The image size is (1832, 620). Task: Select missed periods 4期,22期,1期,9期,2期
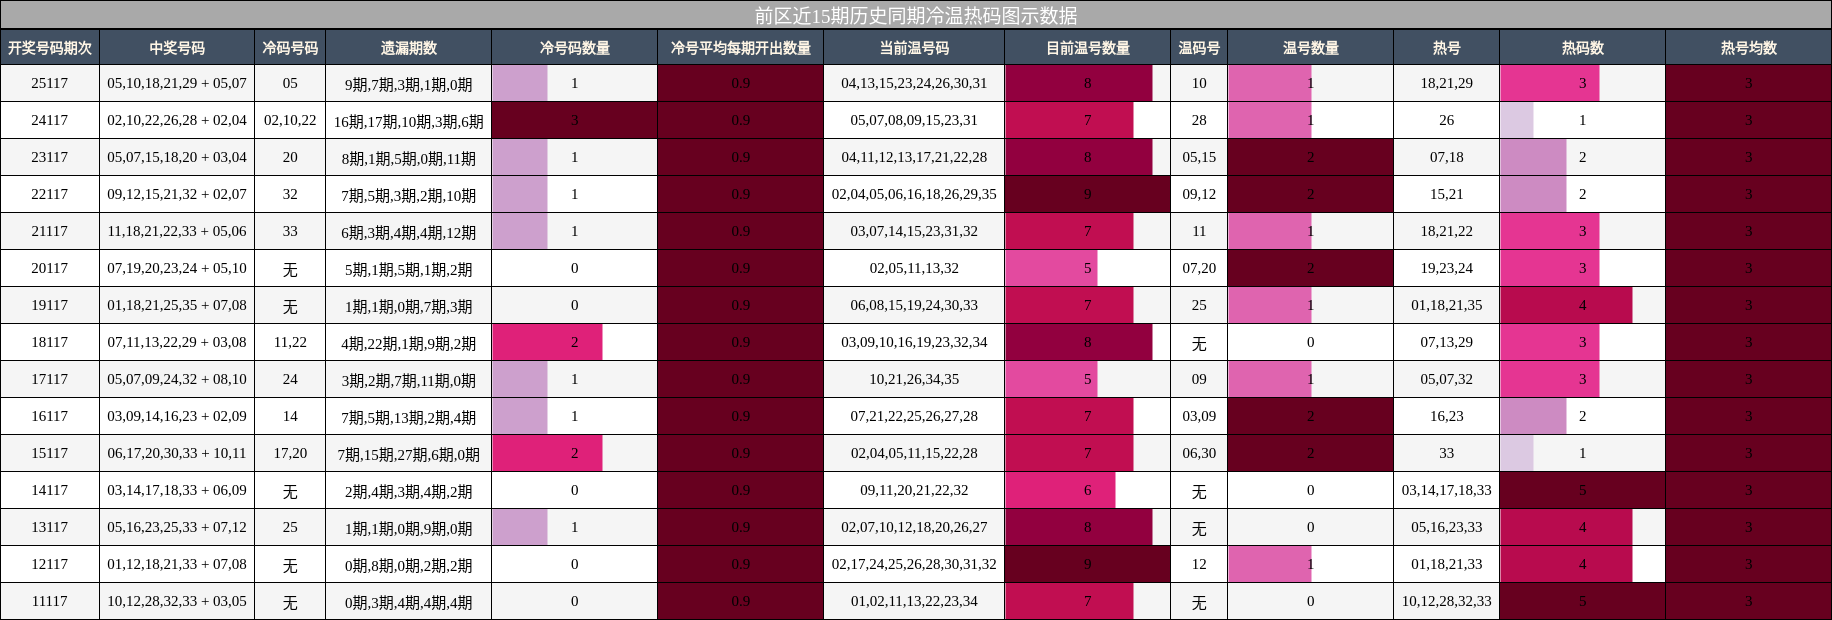tap(408, 342)
